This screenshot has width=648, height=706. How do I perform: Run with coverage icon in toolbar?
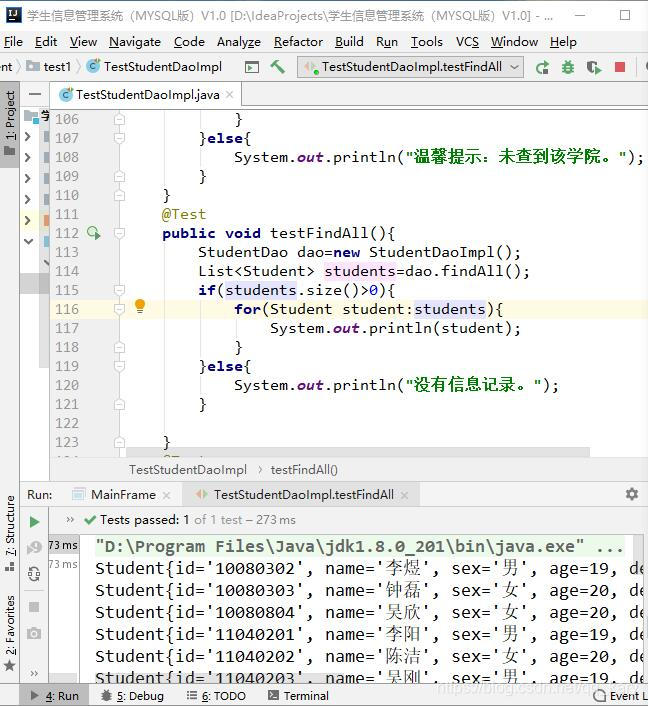coord(594,68)
